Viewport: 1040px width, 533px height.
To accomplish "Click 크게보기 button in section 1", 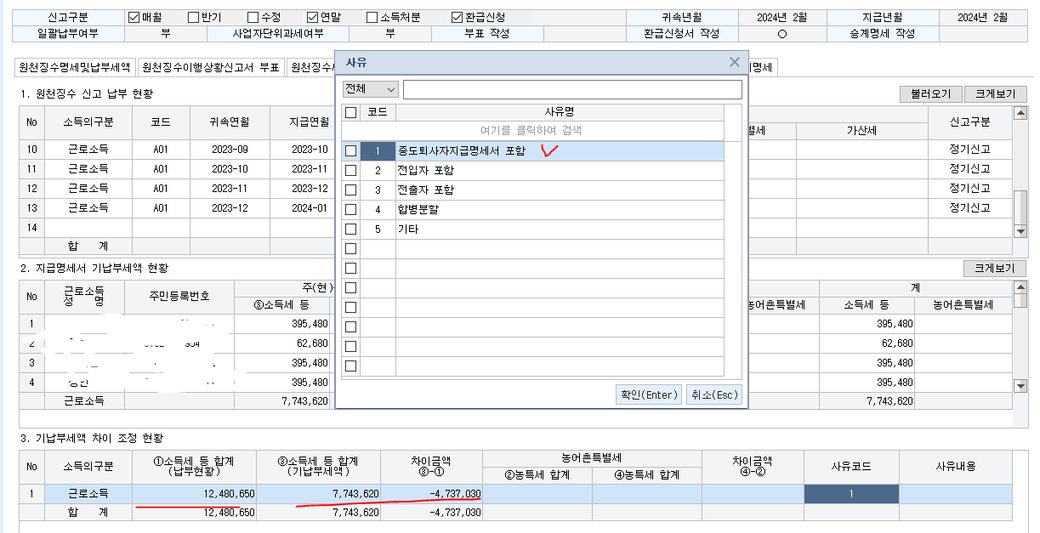I will tap(995, 94).
